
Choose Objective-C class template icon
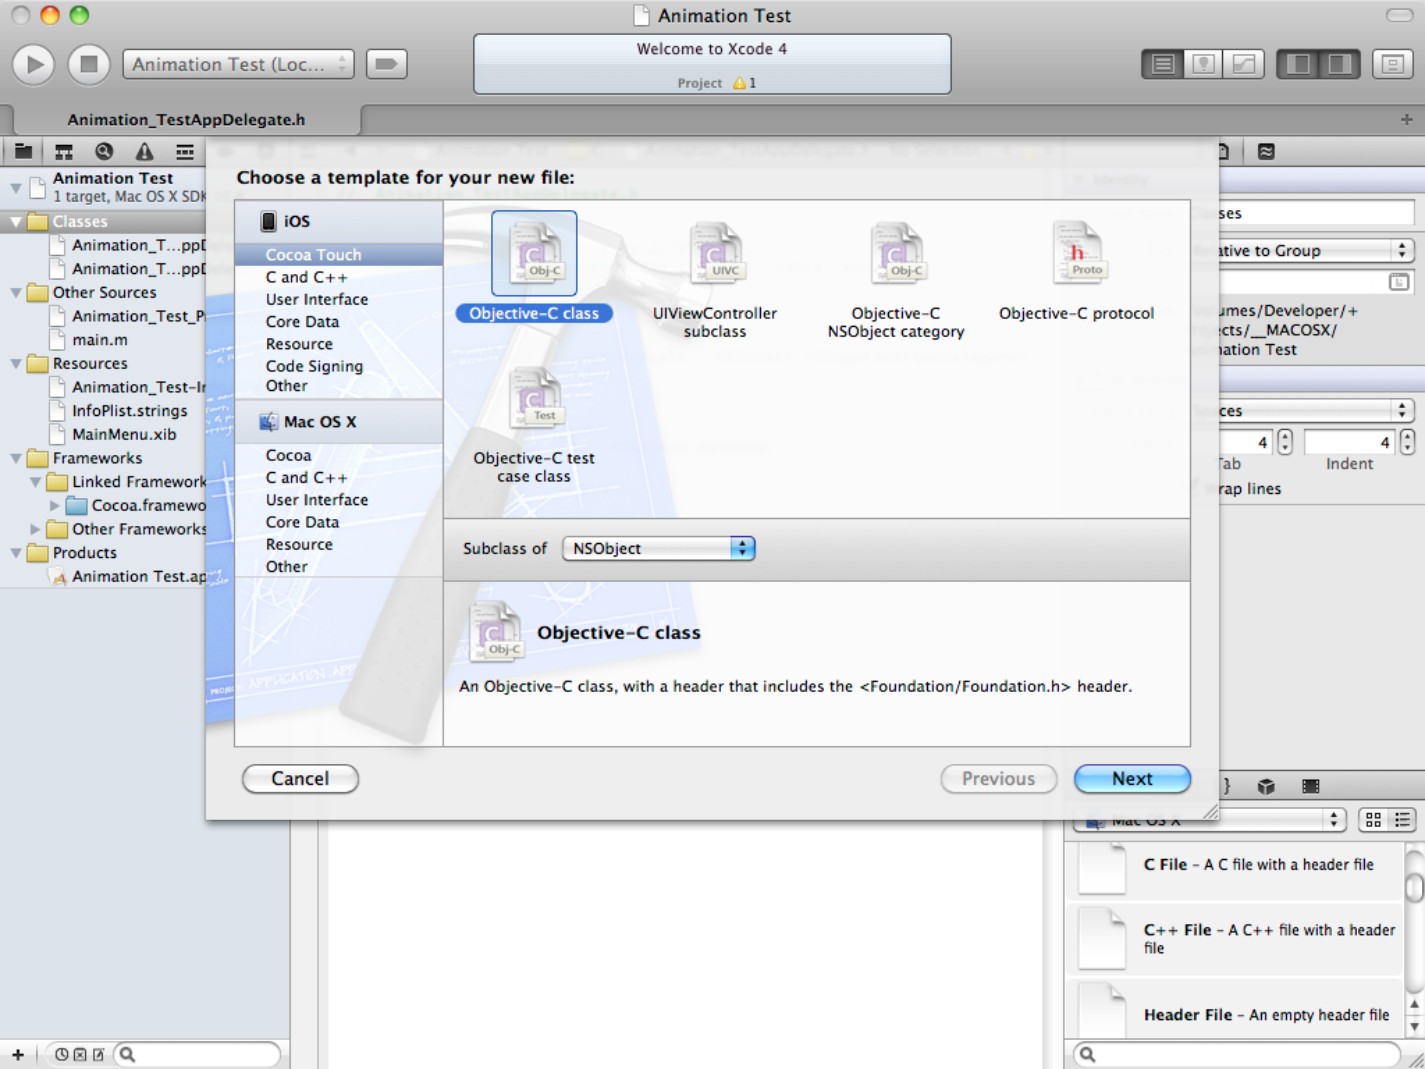coord(534,253)
